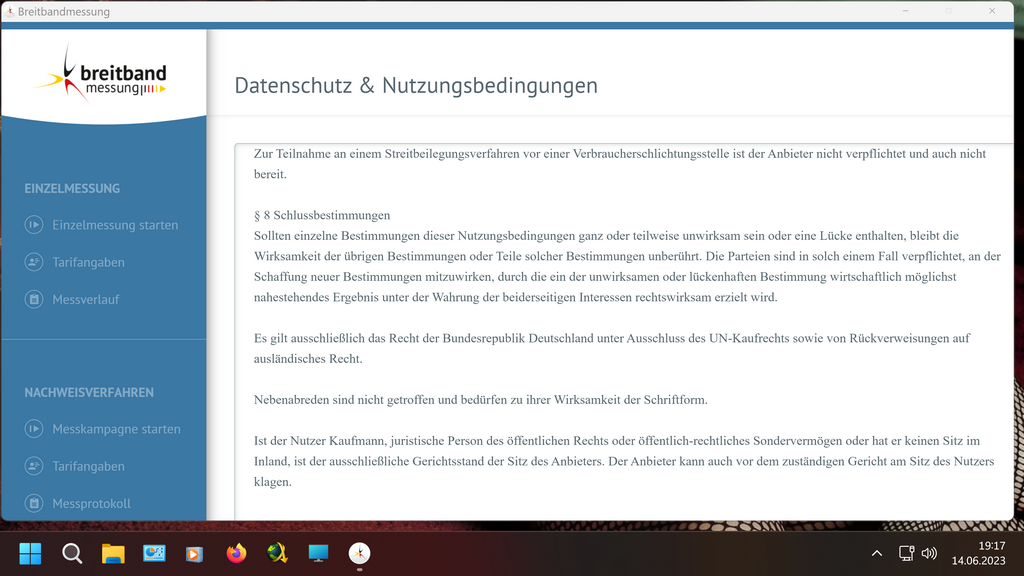Screen dimensions: 1024x576
Task: Open the Control Panel taskbar icon
Action: point(154,553)
